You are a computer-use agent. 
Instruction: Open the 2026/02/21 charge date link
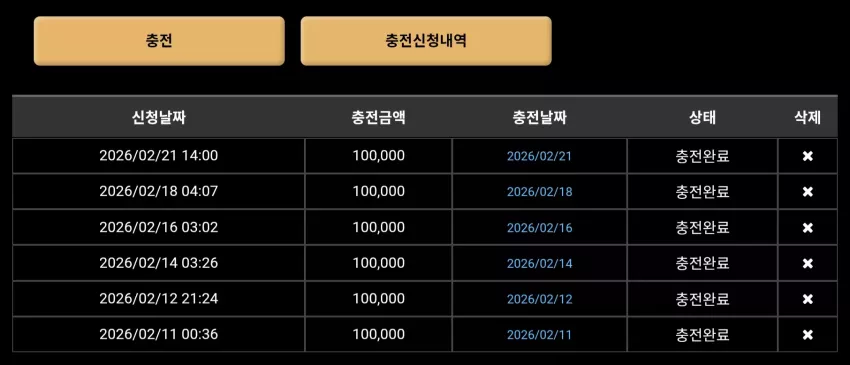pos(539,156)
